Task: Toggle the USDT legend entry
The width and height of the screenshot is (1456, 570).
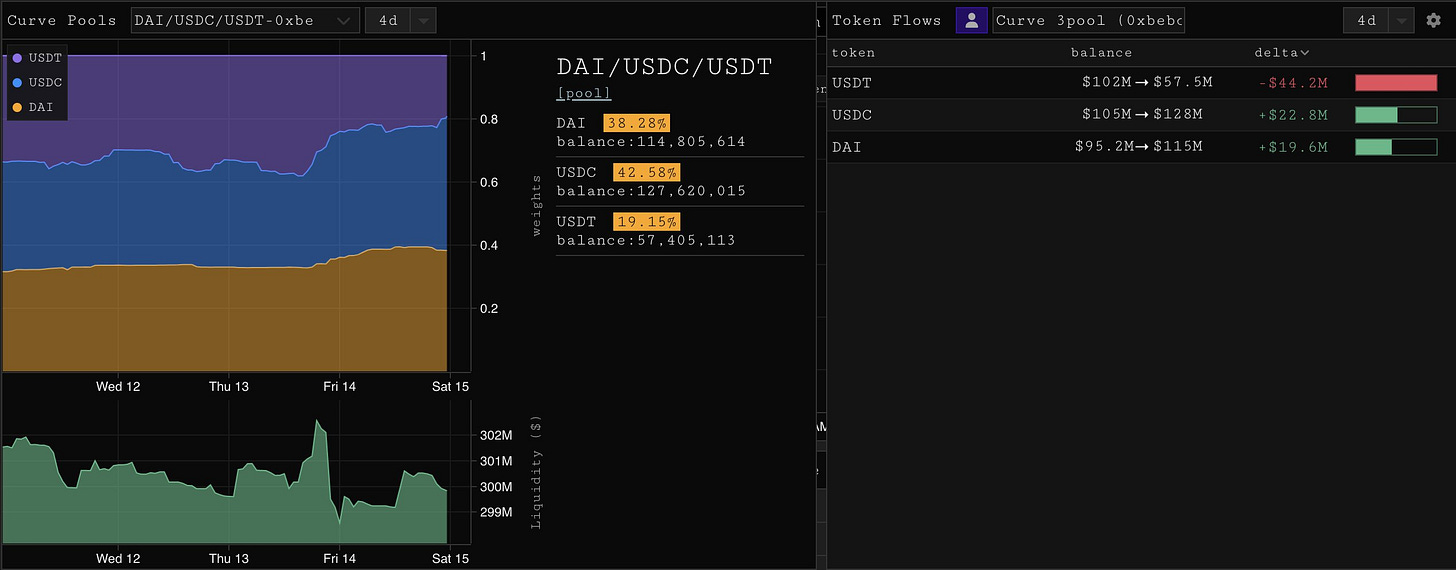Action: [37, 58]
